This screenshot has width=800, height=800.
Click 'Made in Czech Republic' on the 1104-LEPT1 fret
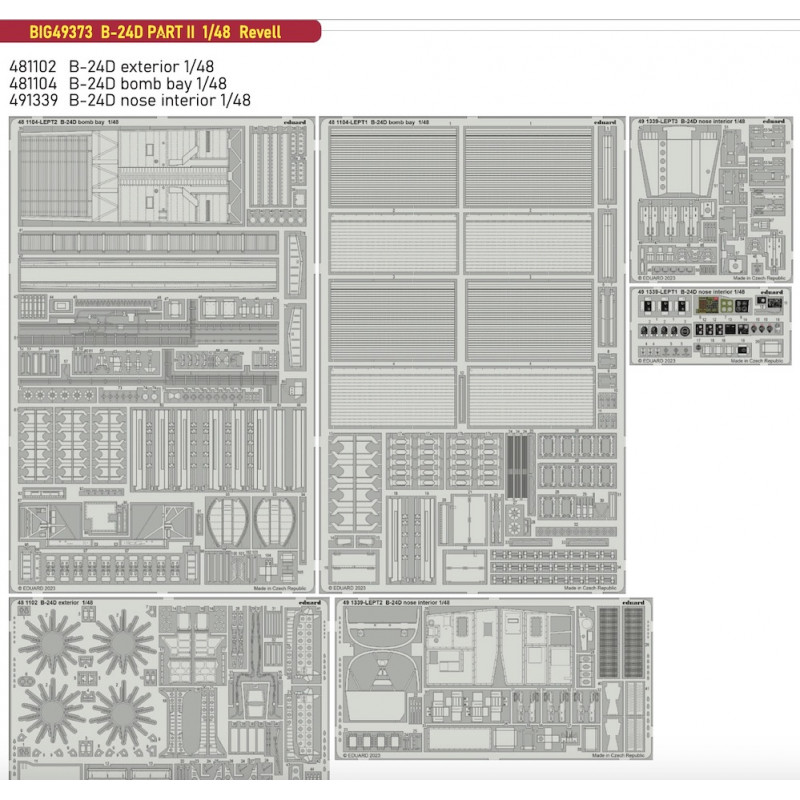pos(590,588)
